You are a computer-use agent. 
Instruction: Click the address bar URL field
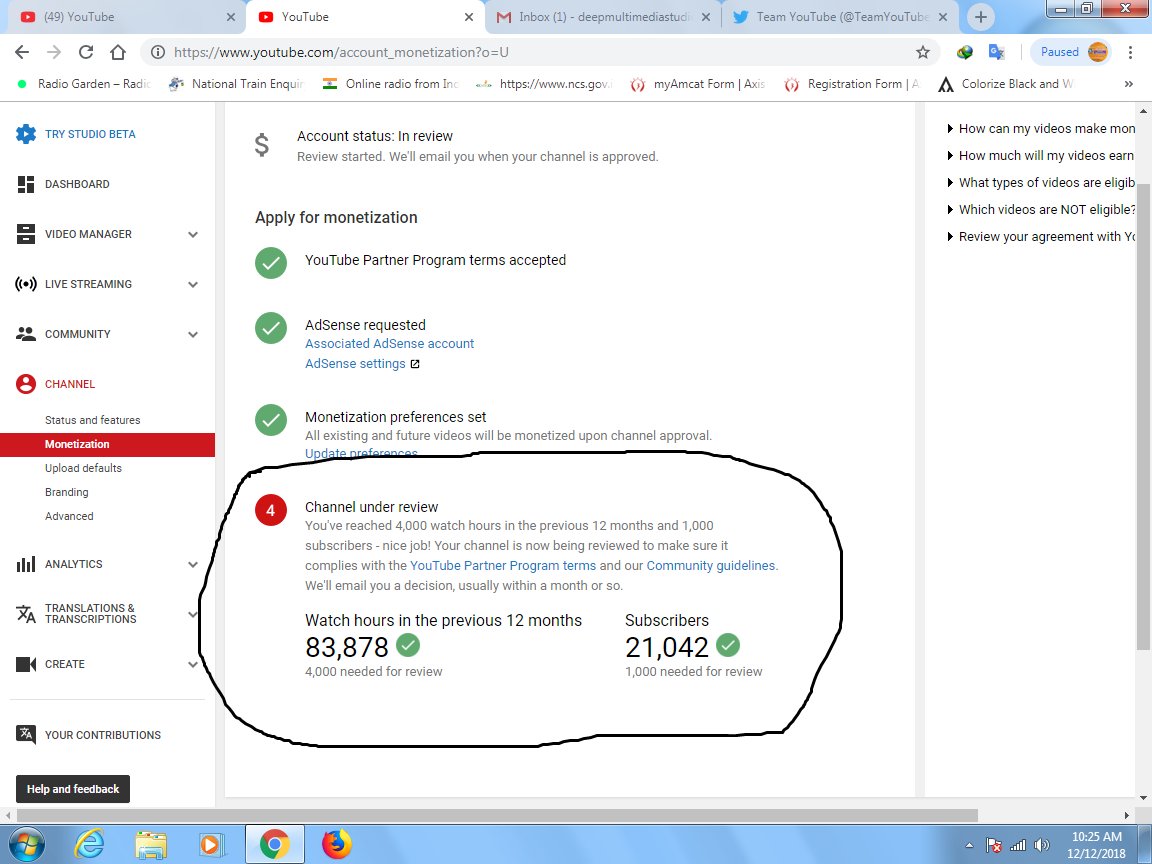(540, 52)
